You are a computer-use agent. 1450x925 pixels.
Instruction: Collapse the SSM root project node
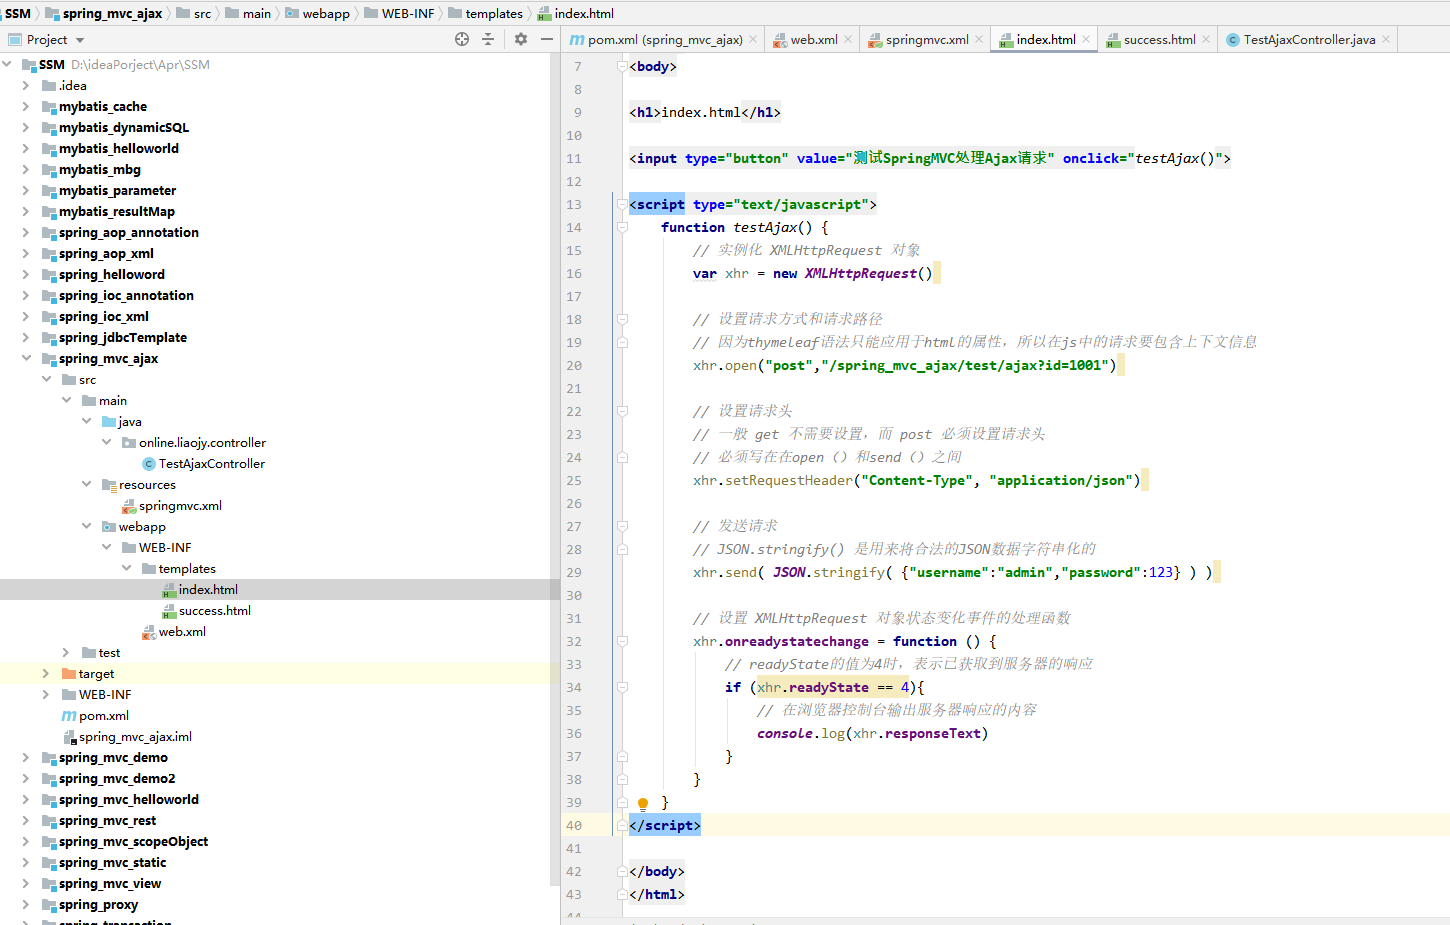8,64
